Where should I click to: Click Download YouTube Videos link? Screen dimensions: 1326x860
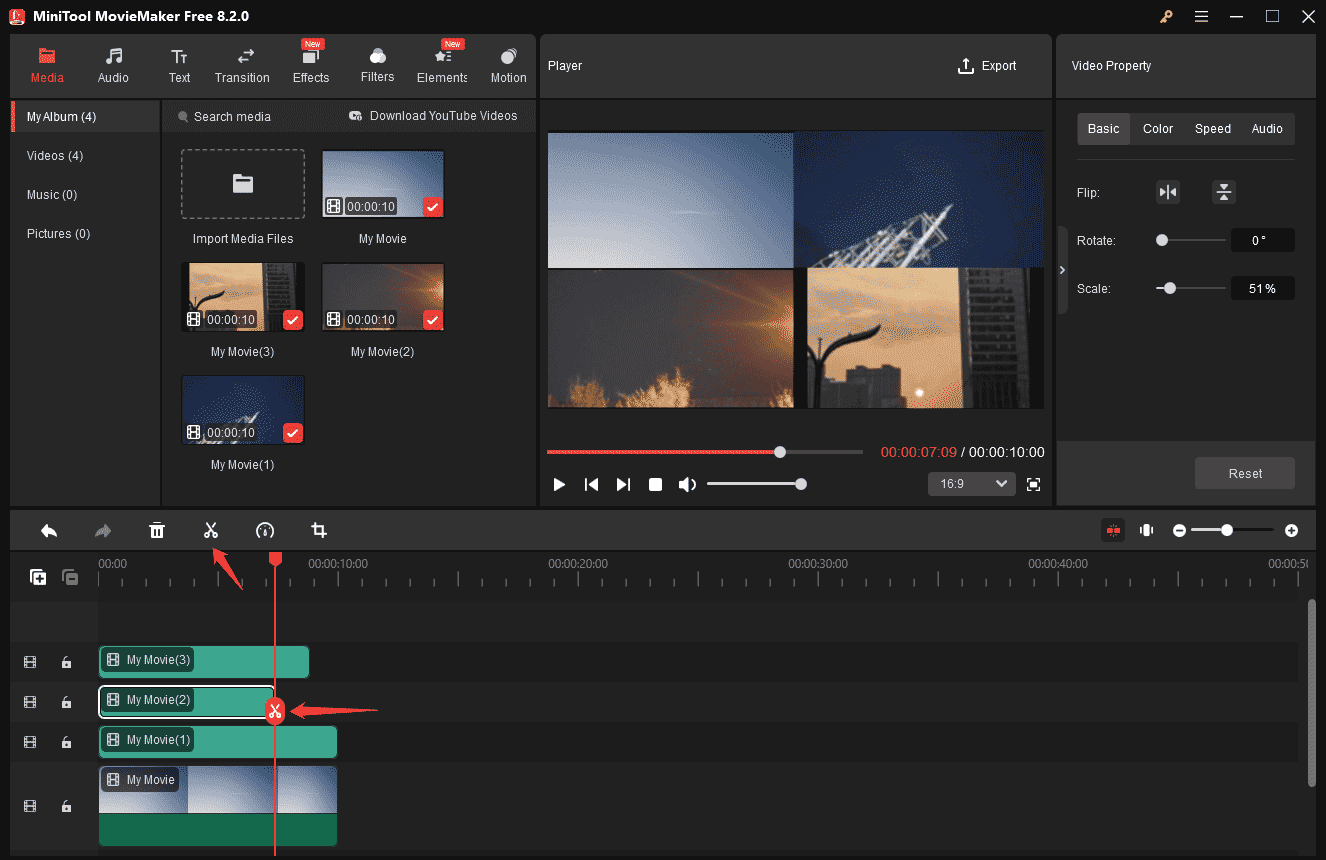point(433,116)
